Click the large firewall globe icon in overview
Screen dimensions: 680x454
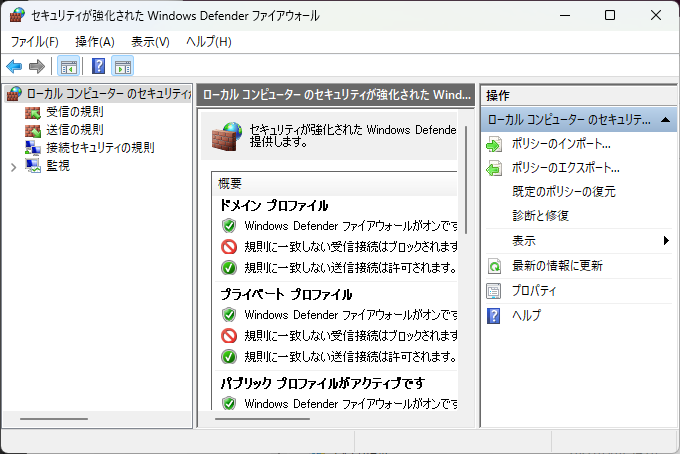tap(227, 137)
